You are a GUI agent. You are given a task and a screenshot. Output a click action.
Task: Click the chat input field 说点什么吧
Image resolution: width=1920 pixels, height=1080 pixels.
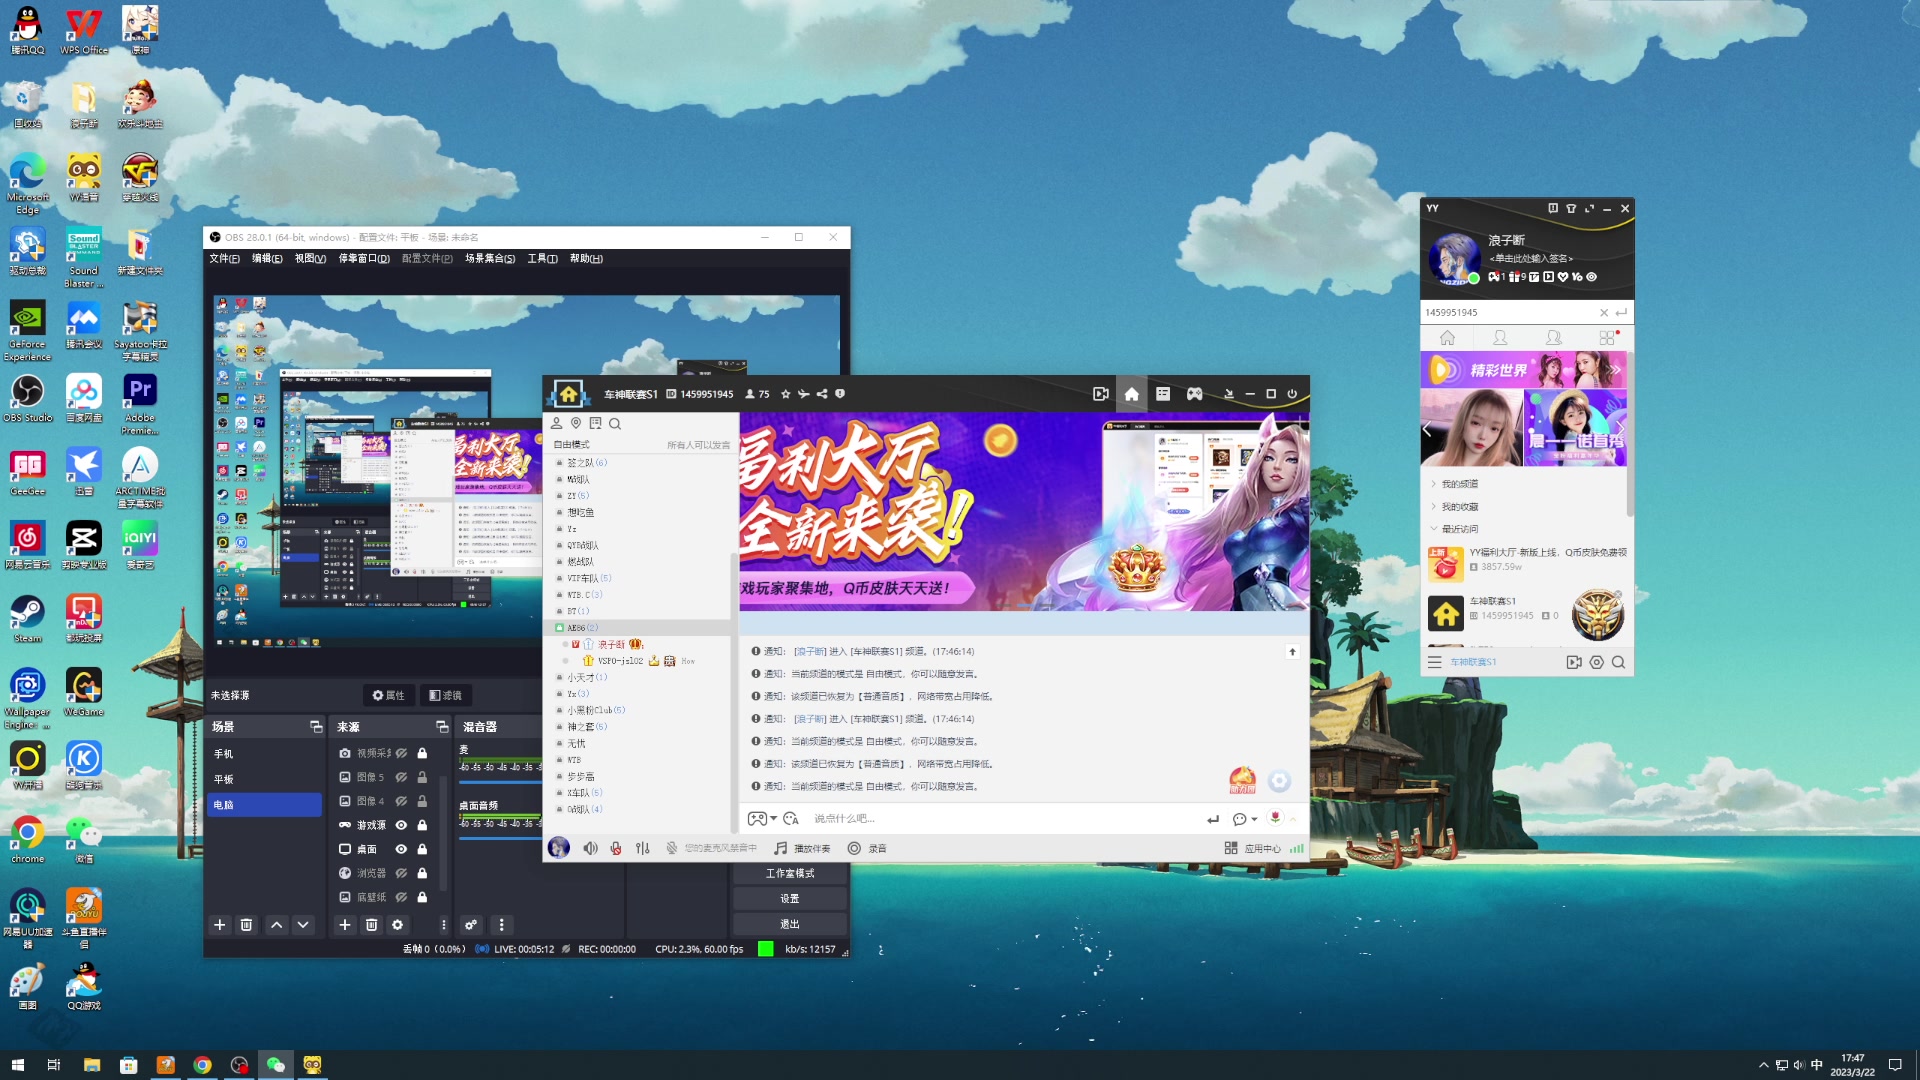(1005, 819)
